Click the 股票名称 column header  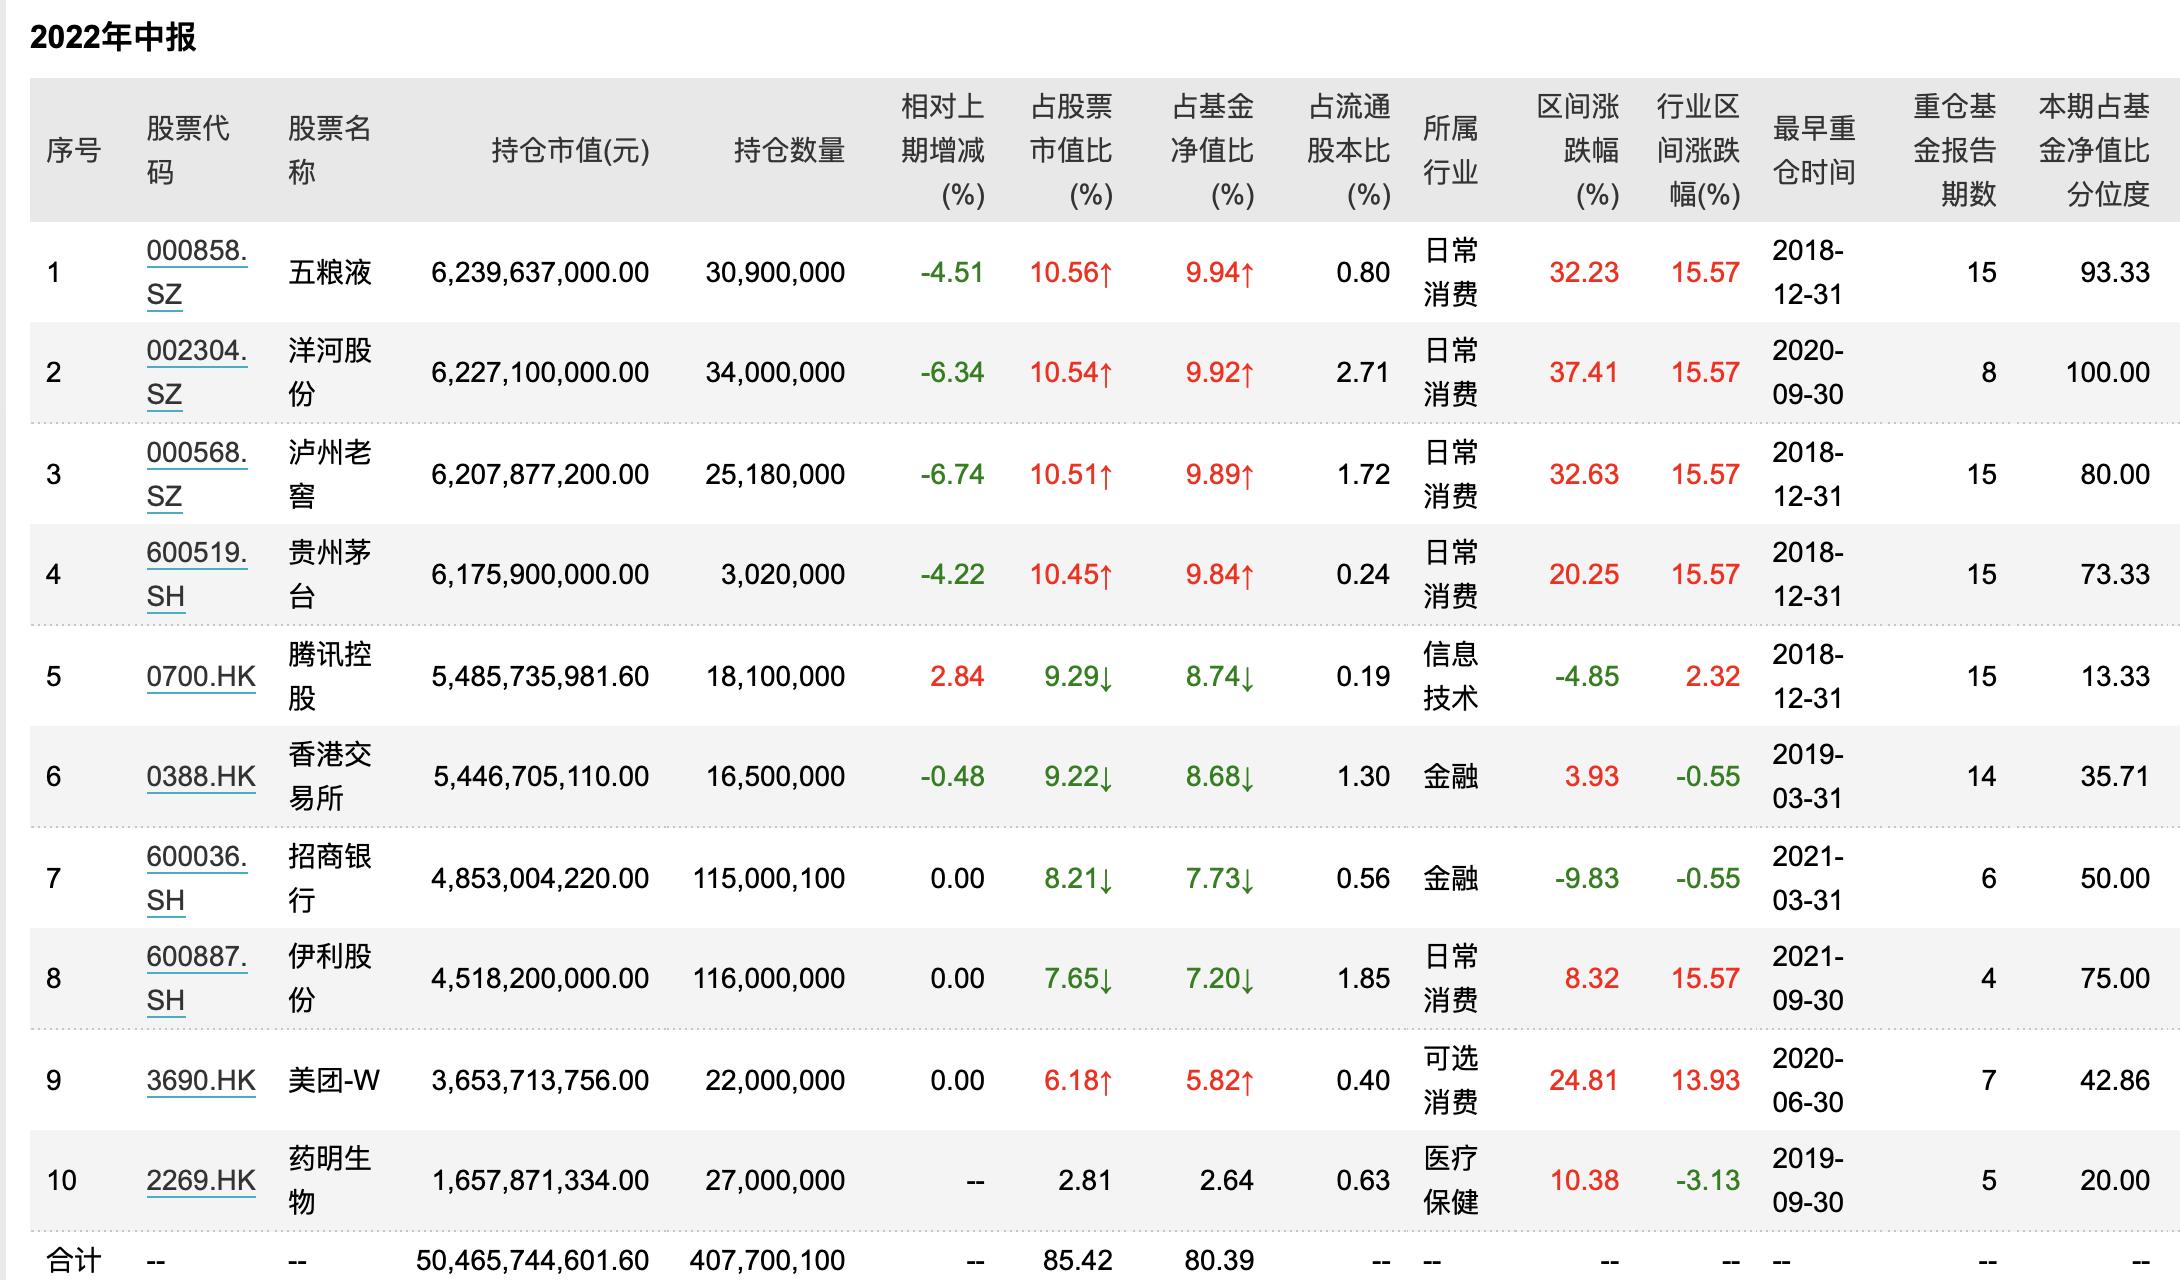click(330, 150)
